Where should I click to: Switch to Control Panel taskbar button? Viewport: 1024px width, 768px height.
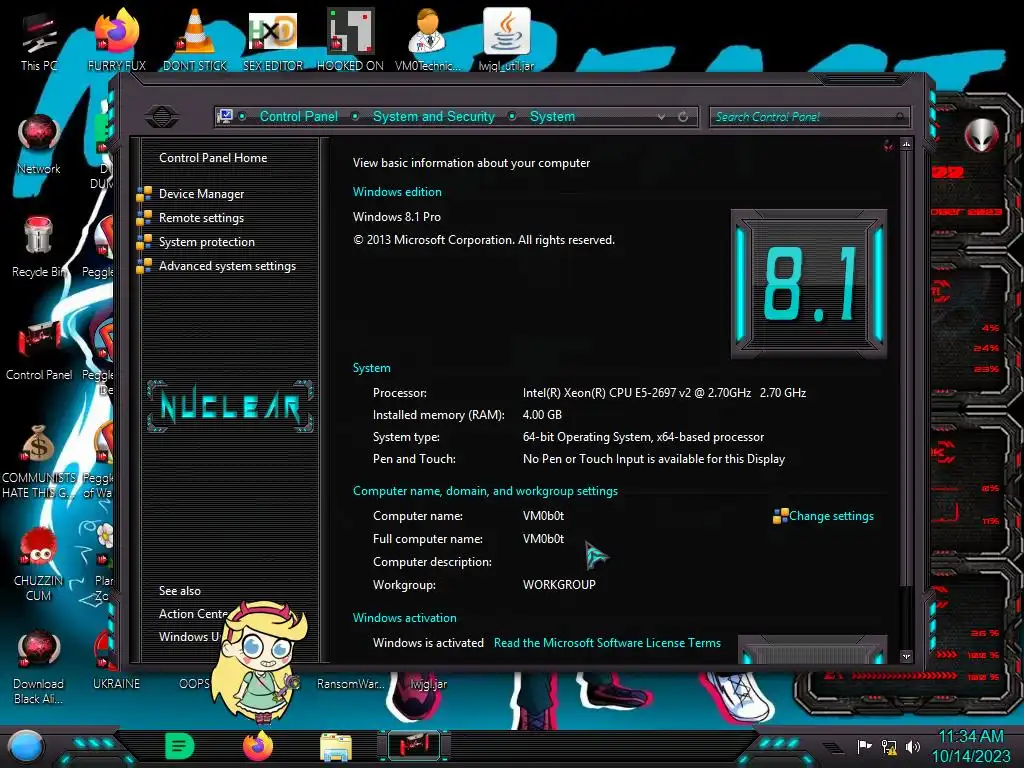click(x=414, y=746)
